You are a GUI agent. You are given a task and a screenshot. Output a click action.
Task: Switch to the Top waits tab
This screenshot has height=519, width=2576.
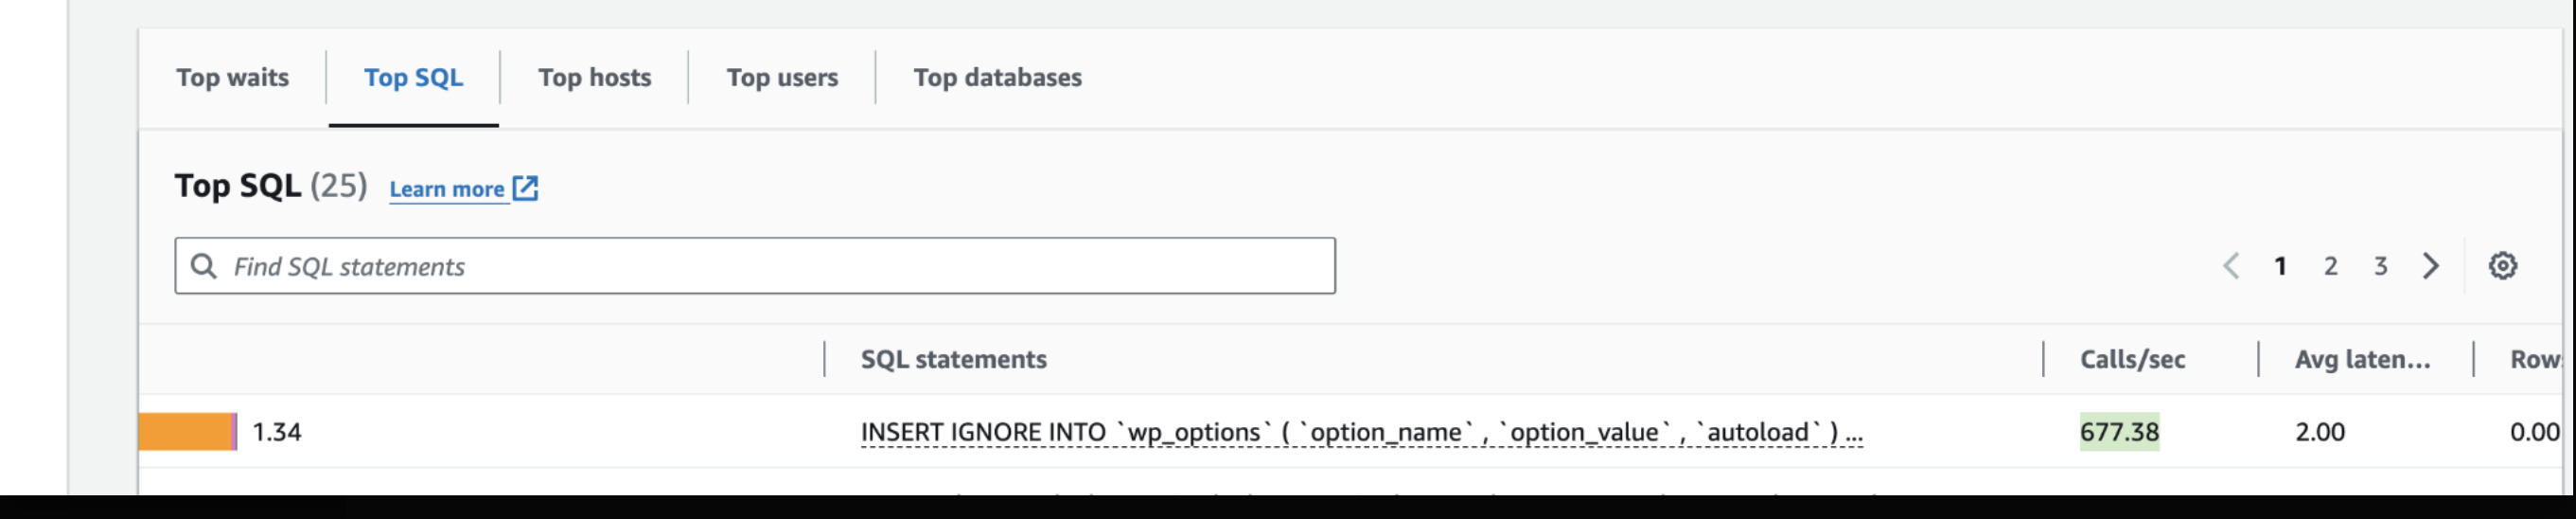(232, 77)
